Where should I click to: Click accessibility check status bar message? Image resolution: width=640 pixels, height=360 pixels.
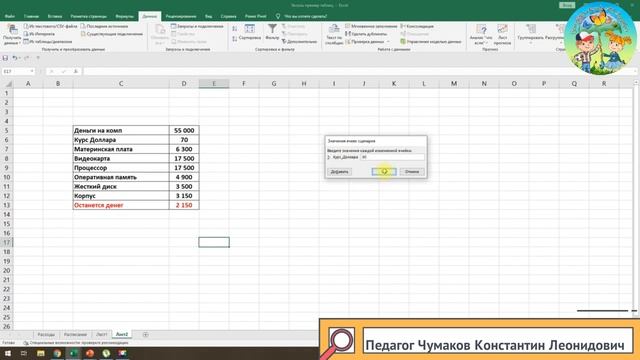pos(76,343)
